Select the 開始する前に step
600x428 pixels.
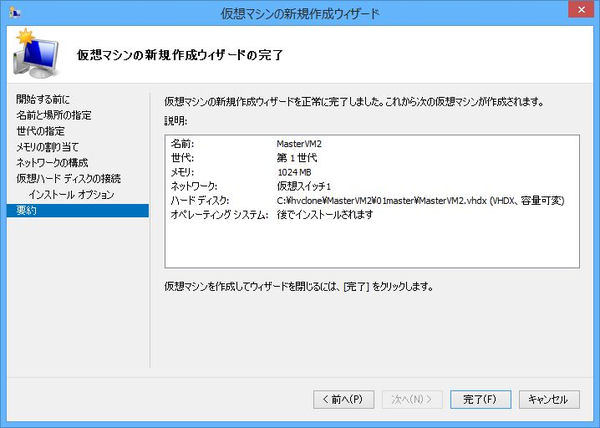coord(43,99)
